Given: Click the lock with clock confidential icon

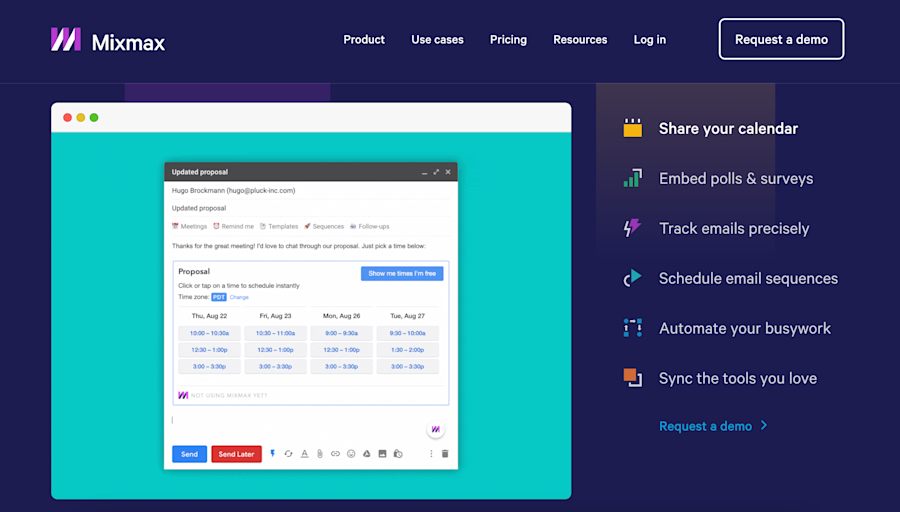Looking at the screenshot, I should pyautogui.click(x=398, y=453).
